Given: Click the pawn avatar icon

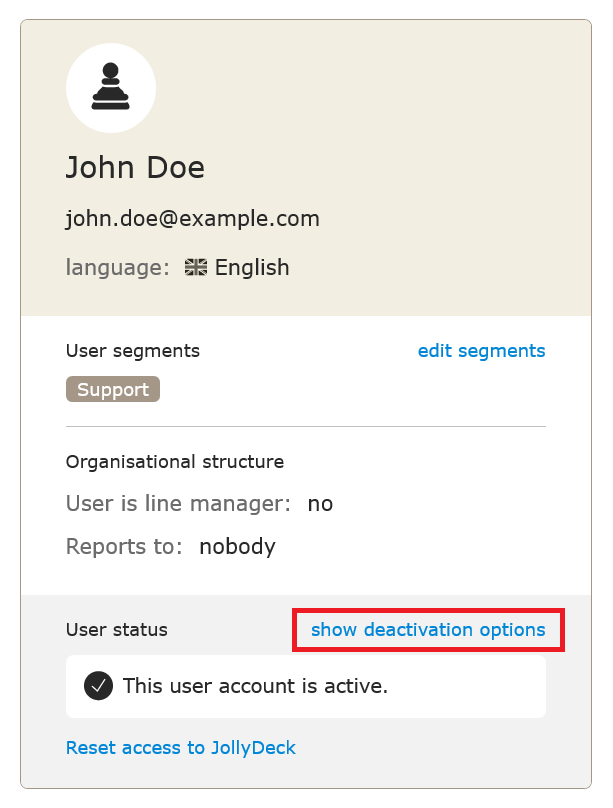Looking at the screenshot, I should click(x=111, y=88).
